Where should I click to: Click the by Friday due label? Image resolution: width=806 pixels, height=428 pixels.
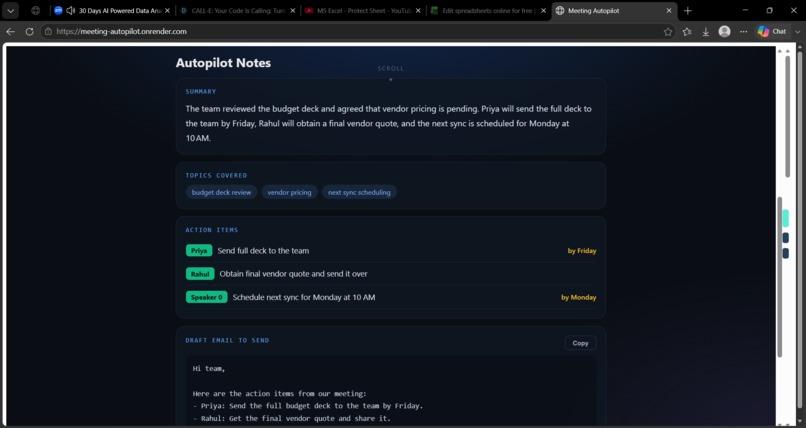(582, 251)
